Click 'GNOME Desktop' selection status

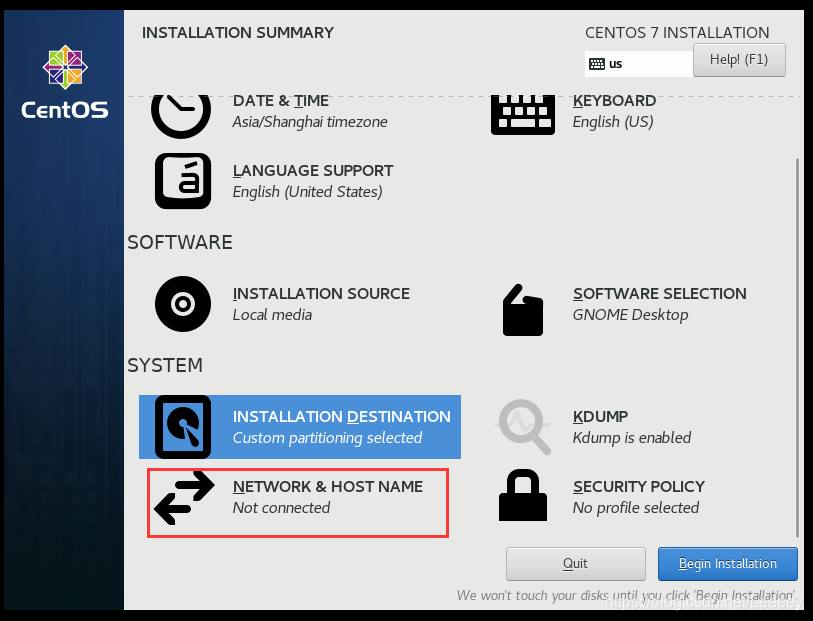click(x=630, y=315)
